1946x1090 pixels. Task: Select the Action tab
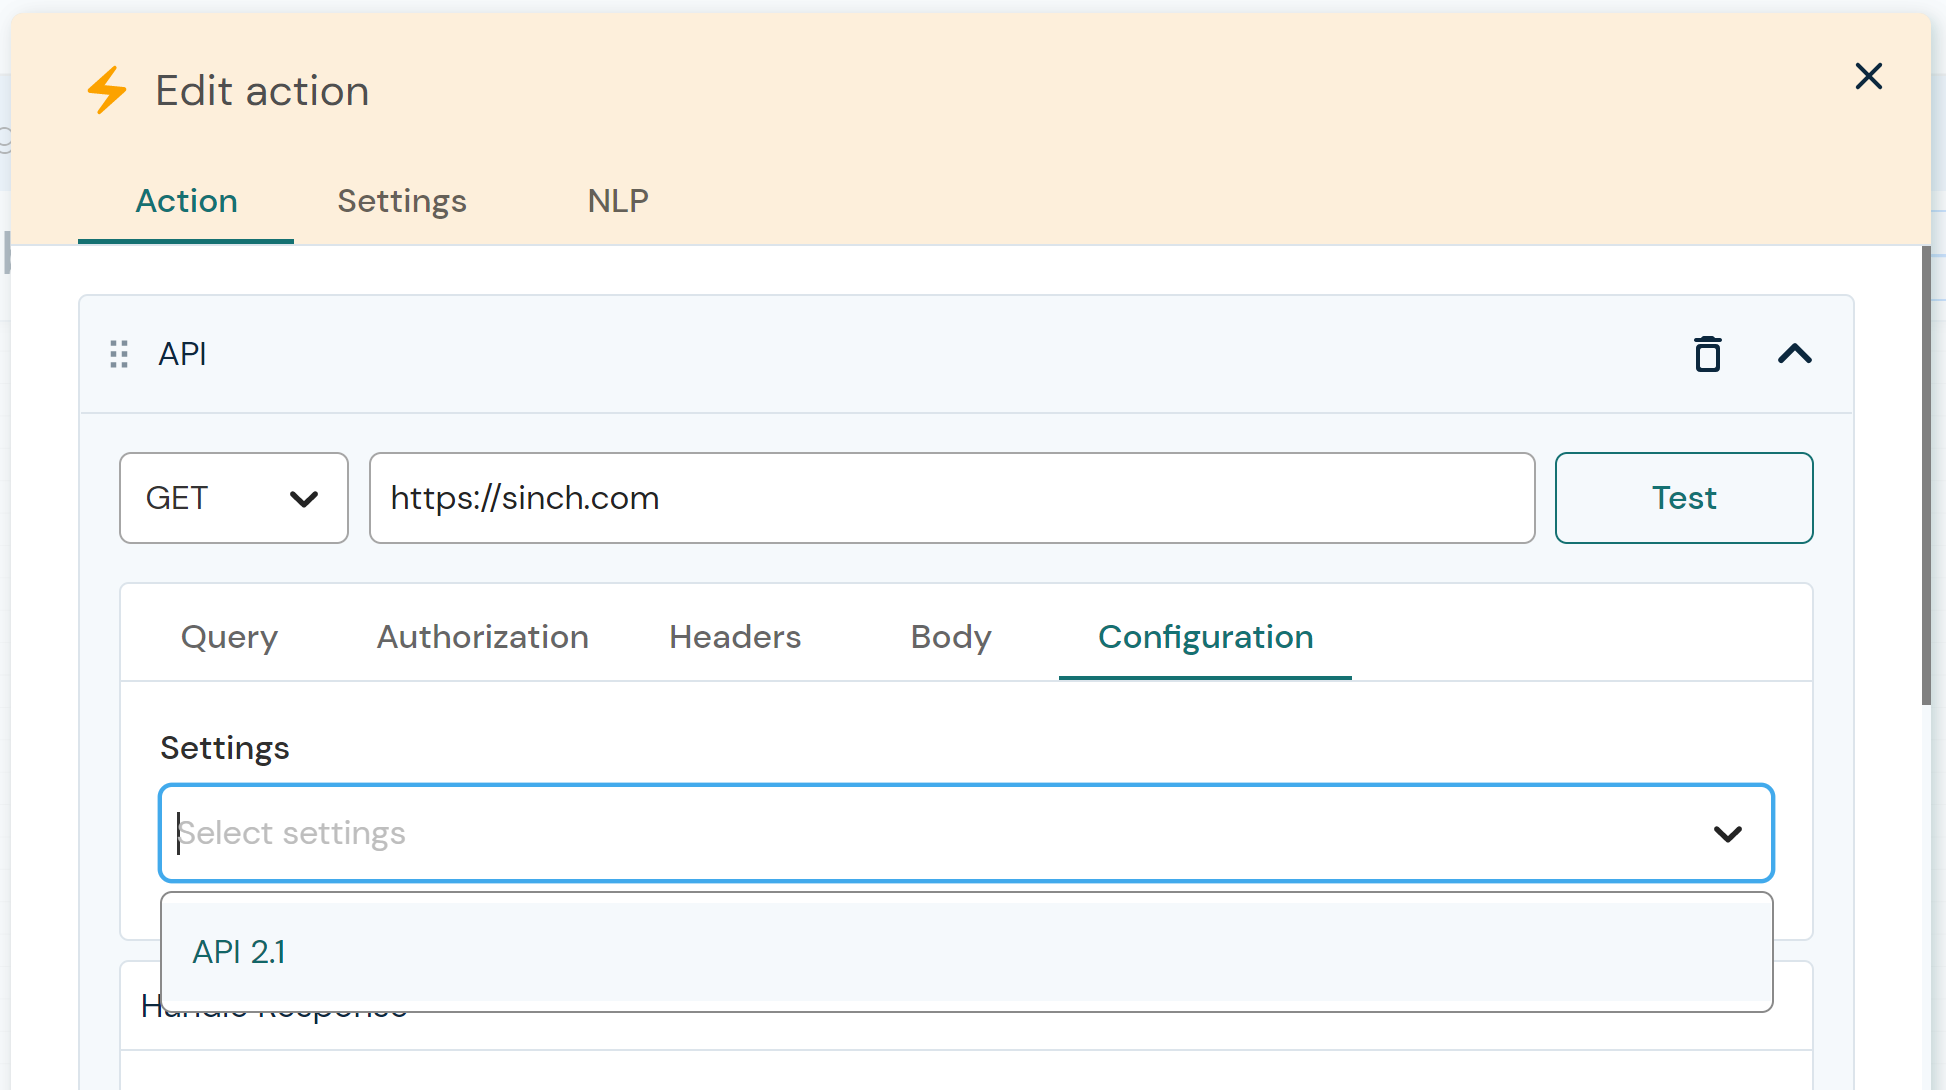[x=186, y=201]
